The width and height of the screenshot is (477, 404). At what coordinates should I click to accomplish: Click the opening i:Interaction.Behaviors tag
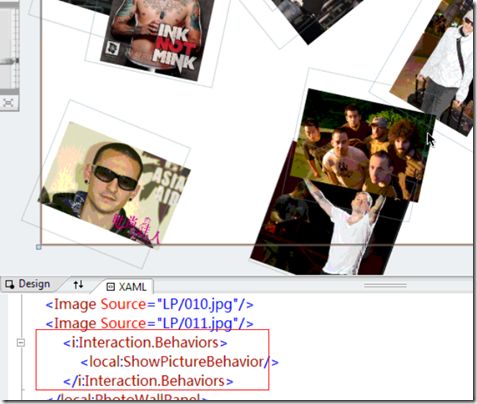(145, 343)
